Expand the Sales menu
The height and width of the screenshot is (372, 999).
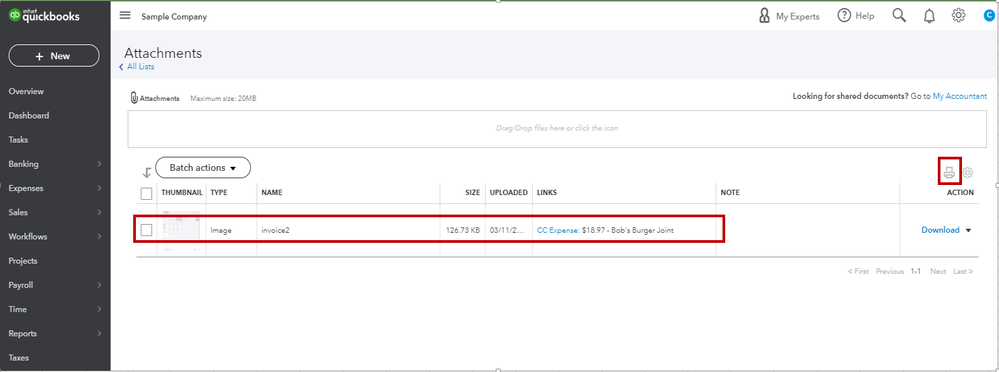click(x=55, y=212)
